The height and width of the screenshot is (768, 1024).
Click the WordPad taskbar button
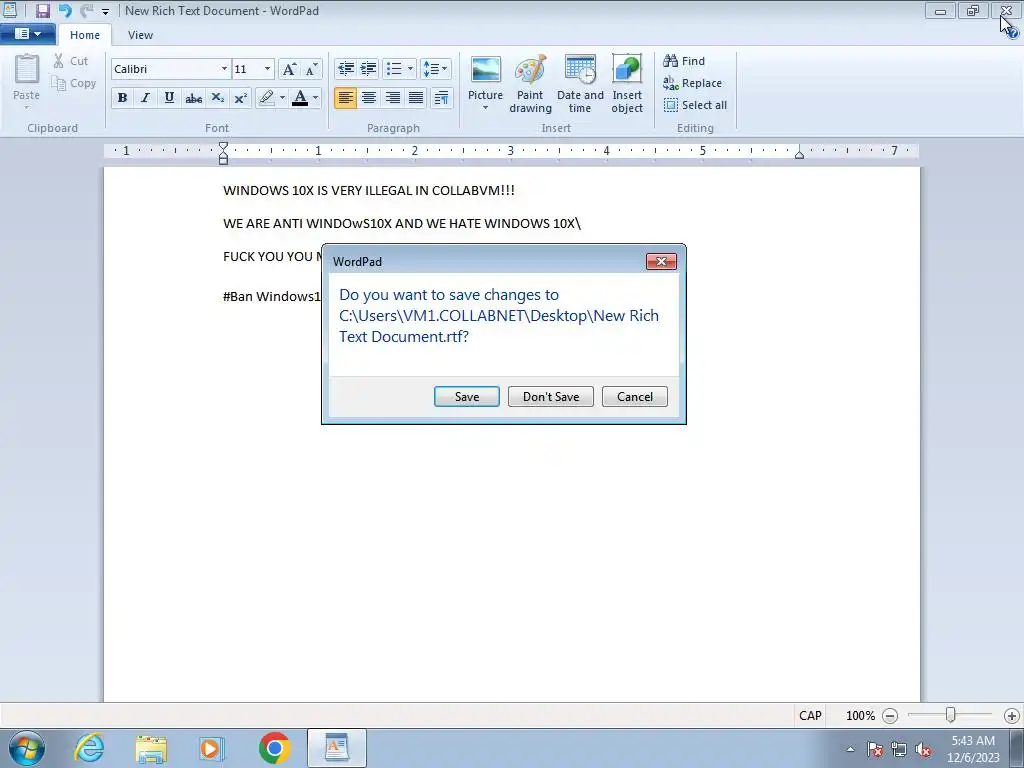coord(337,748)
